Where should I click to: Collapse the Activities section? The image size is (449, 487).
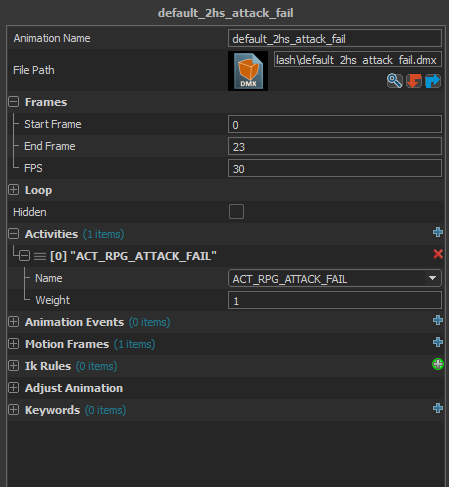click(14, 234)
